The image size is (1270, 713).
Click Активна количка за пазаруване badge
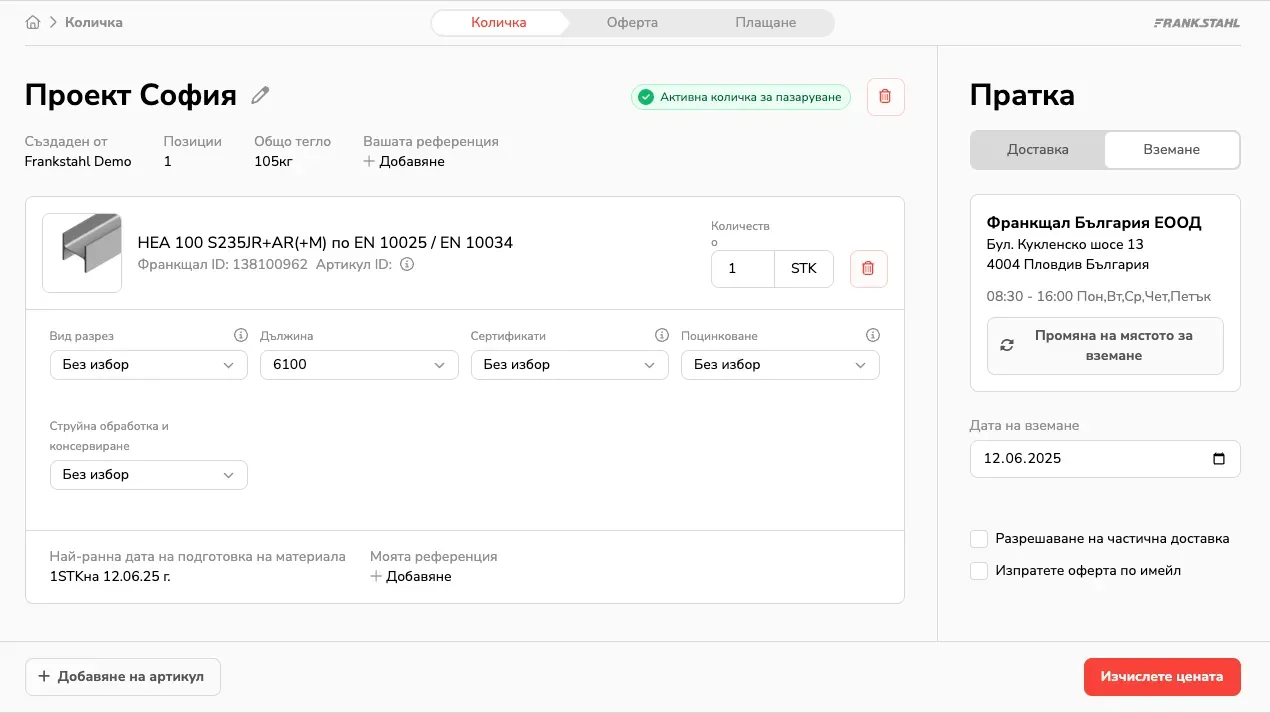[741, 97]
